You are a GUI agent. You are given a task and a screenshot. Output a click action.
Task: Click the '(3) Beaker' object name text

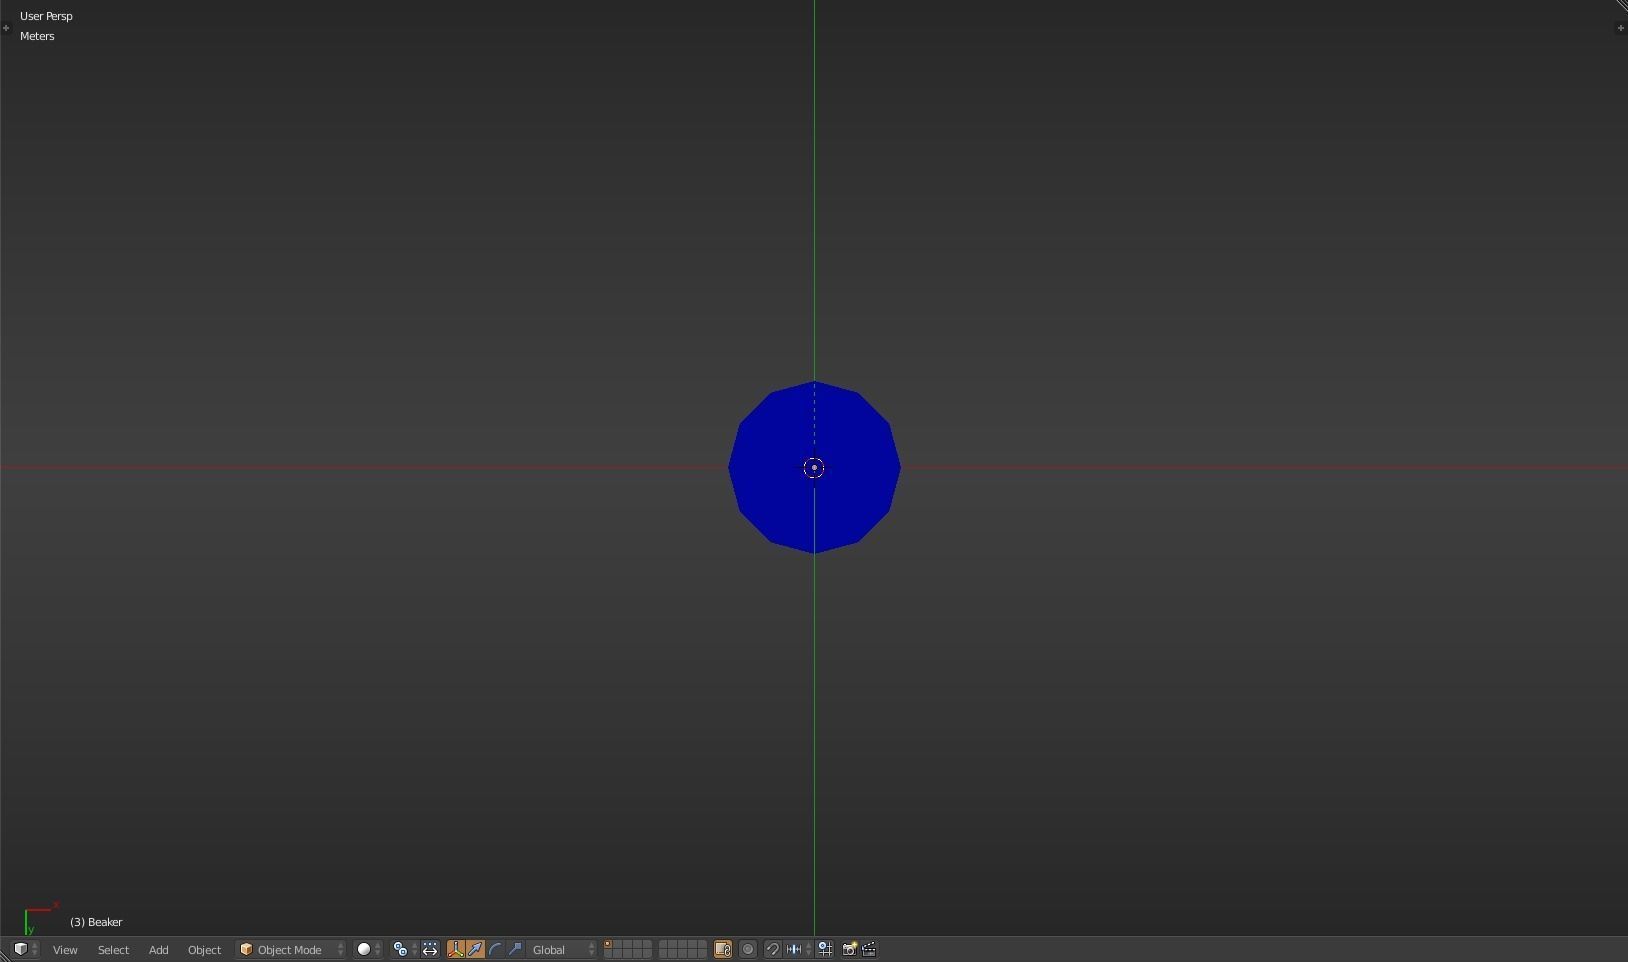[96, 922]
